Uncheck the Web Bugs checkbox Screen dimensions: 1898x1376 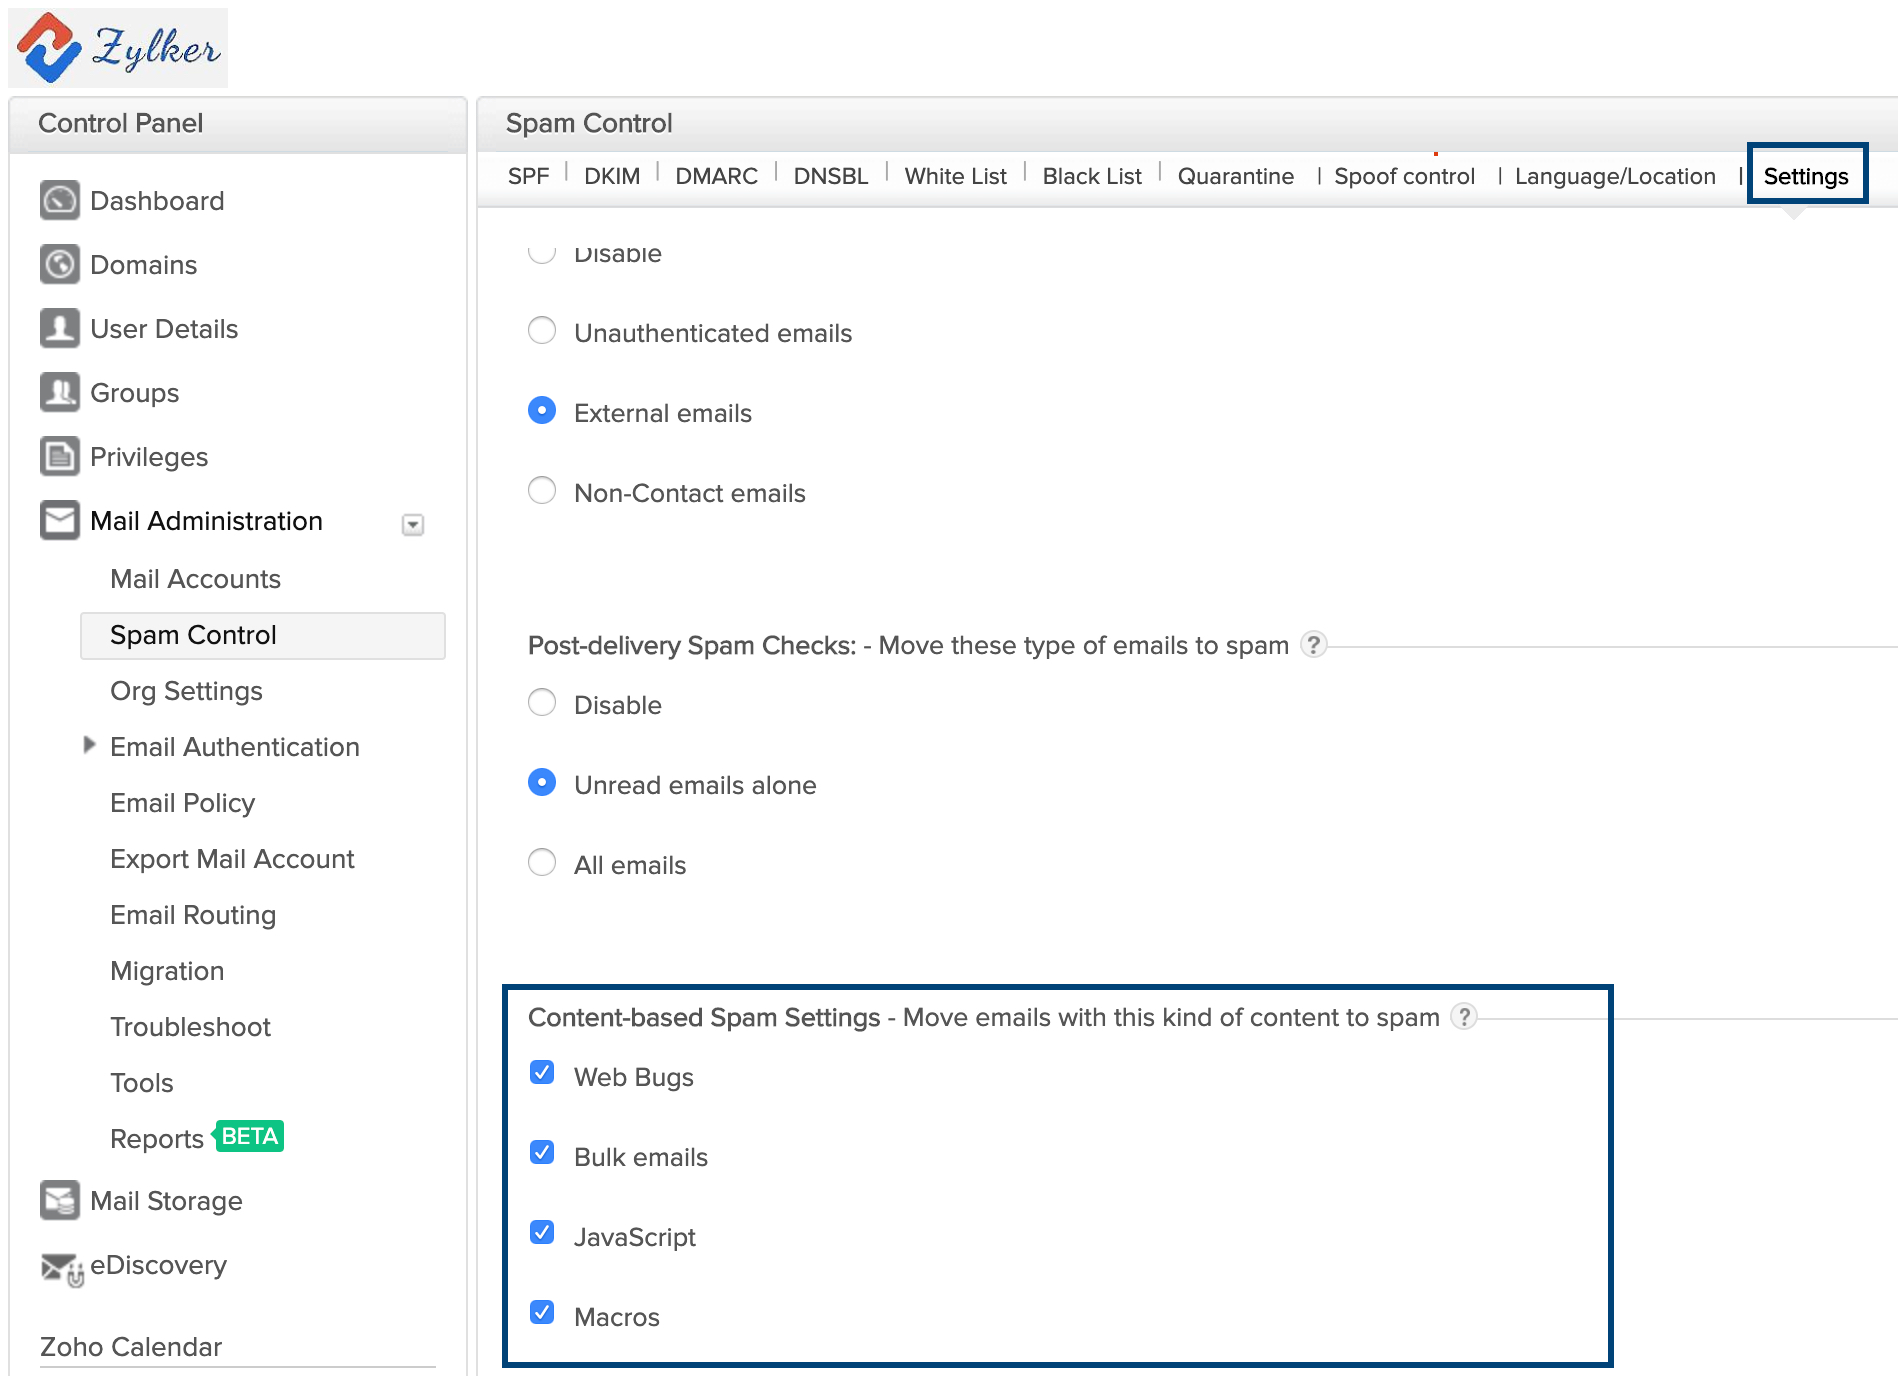(x=542, y=1073)
